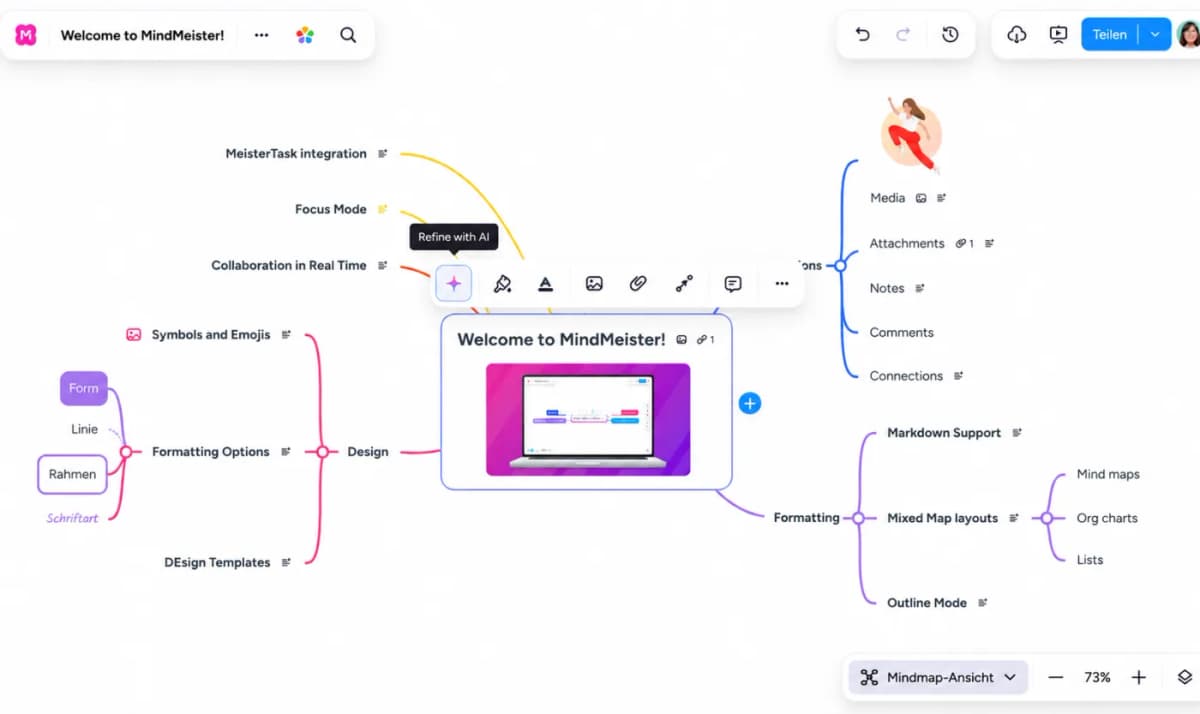Select the Org charts topic
The image size is (1200, 714).
[1107, 518]
